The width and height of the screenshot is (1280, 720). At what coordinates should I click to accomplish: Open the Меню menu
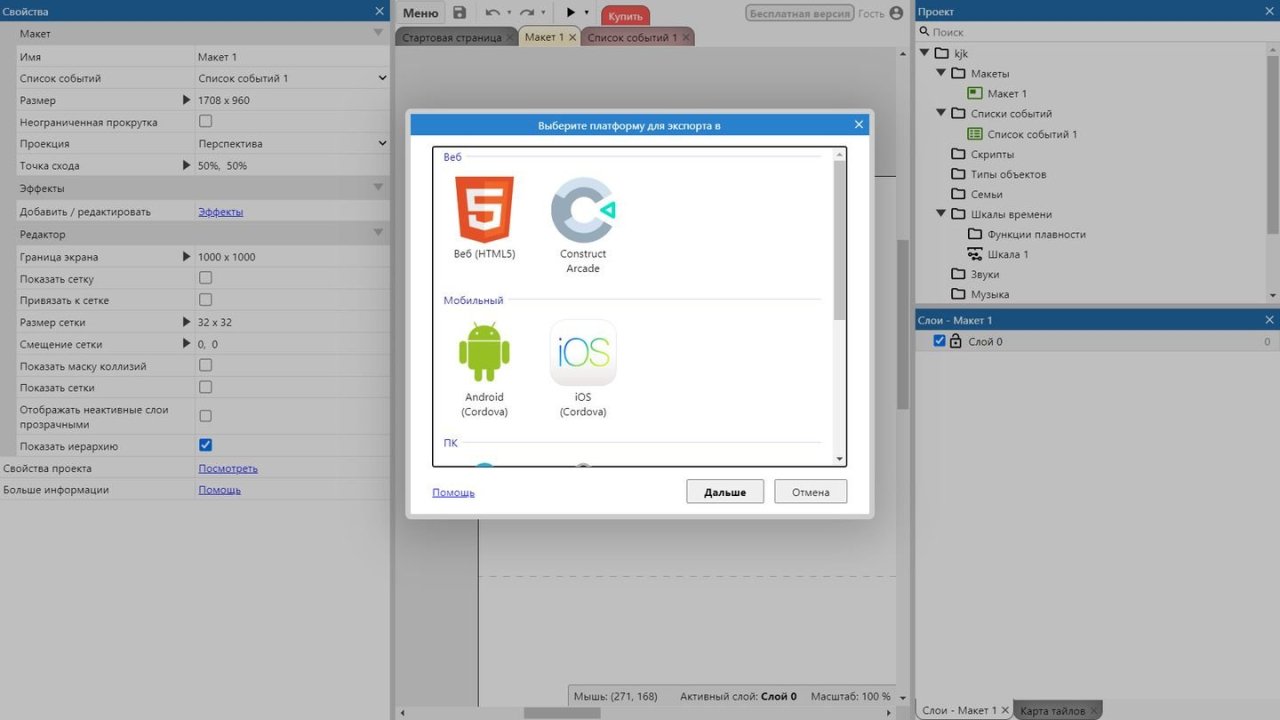[420, 13]
